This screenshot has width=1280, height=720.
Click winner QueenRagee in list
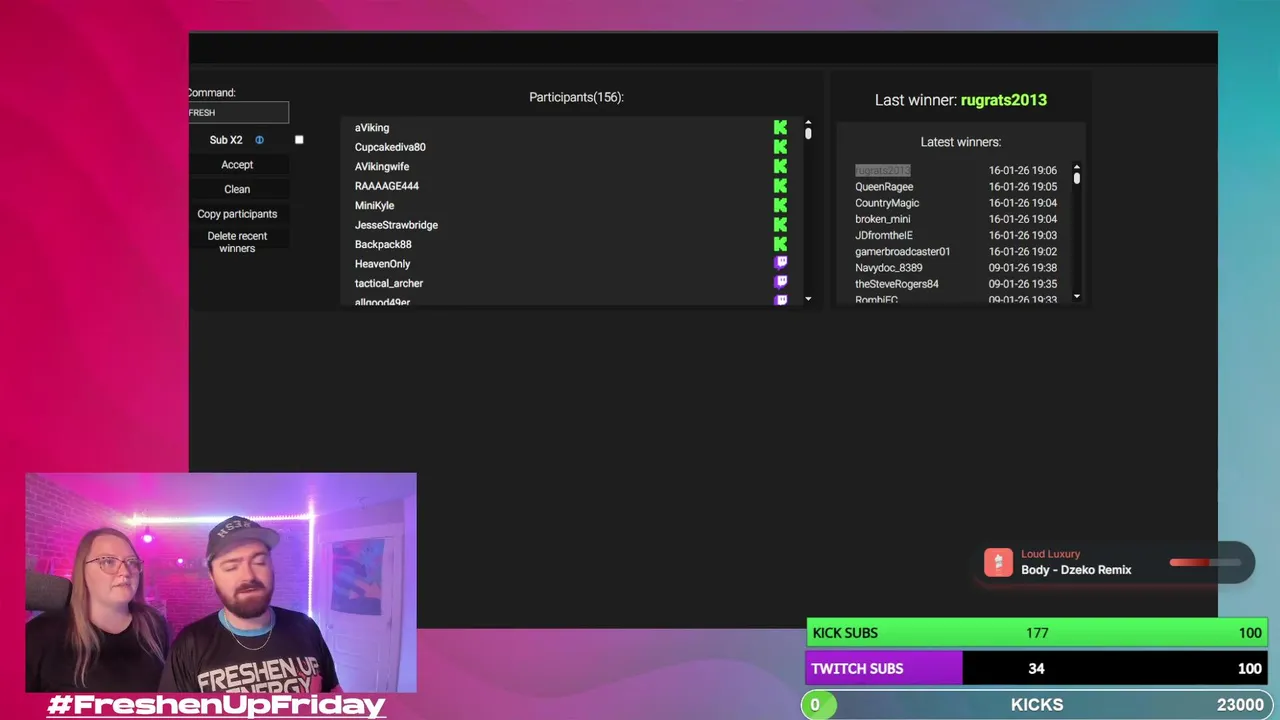884,187
